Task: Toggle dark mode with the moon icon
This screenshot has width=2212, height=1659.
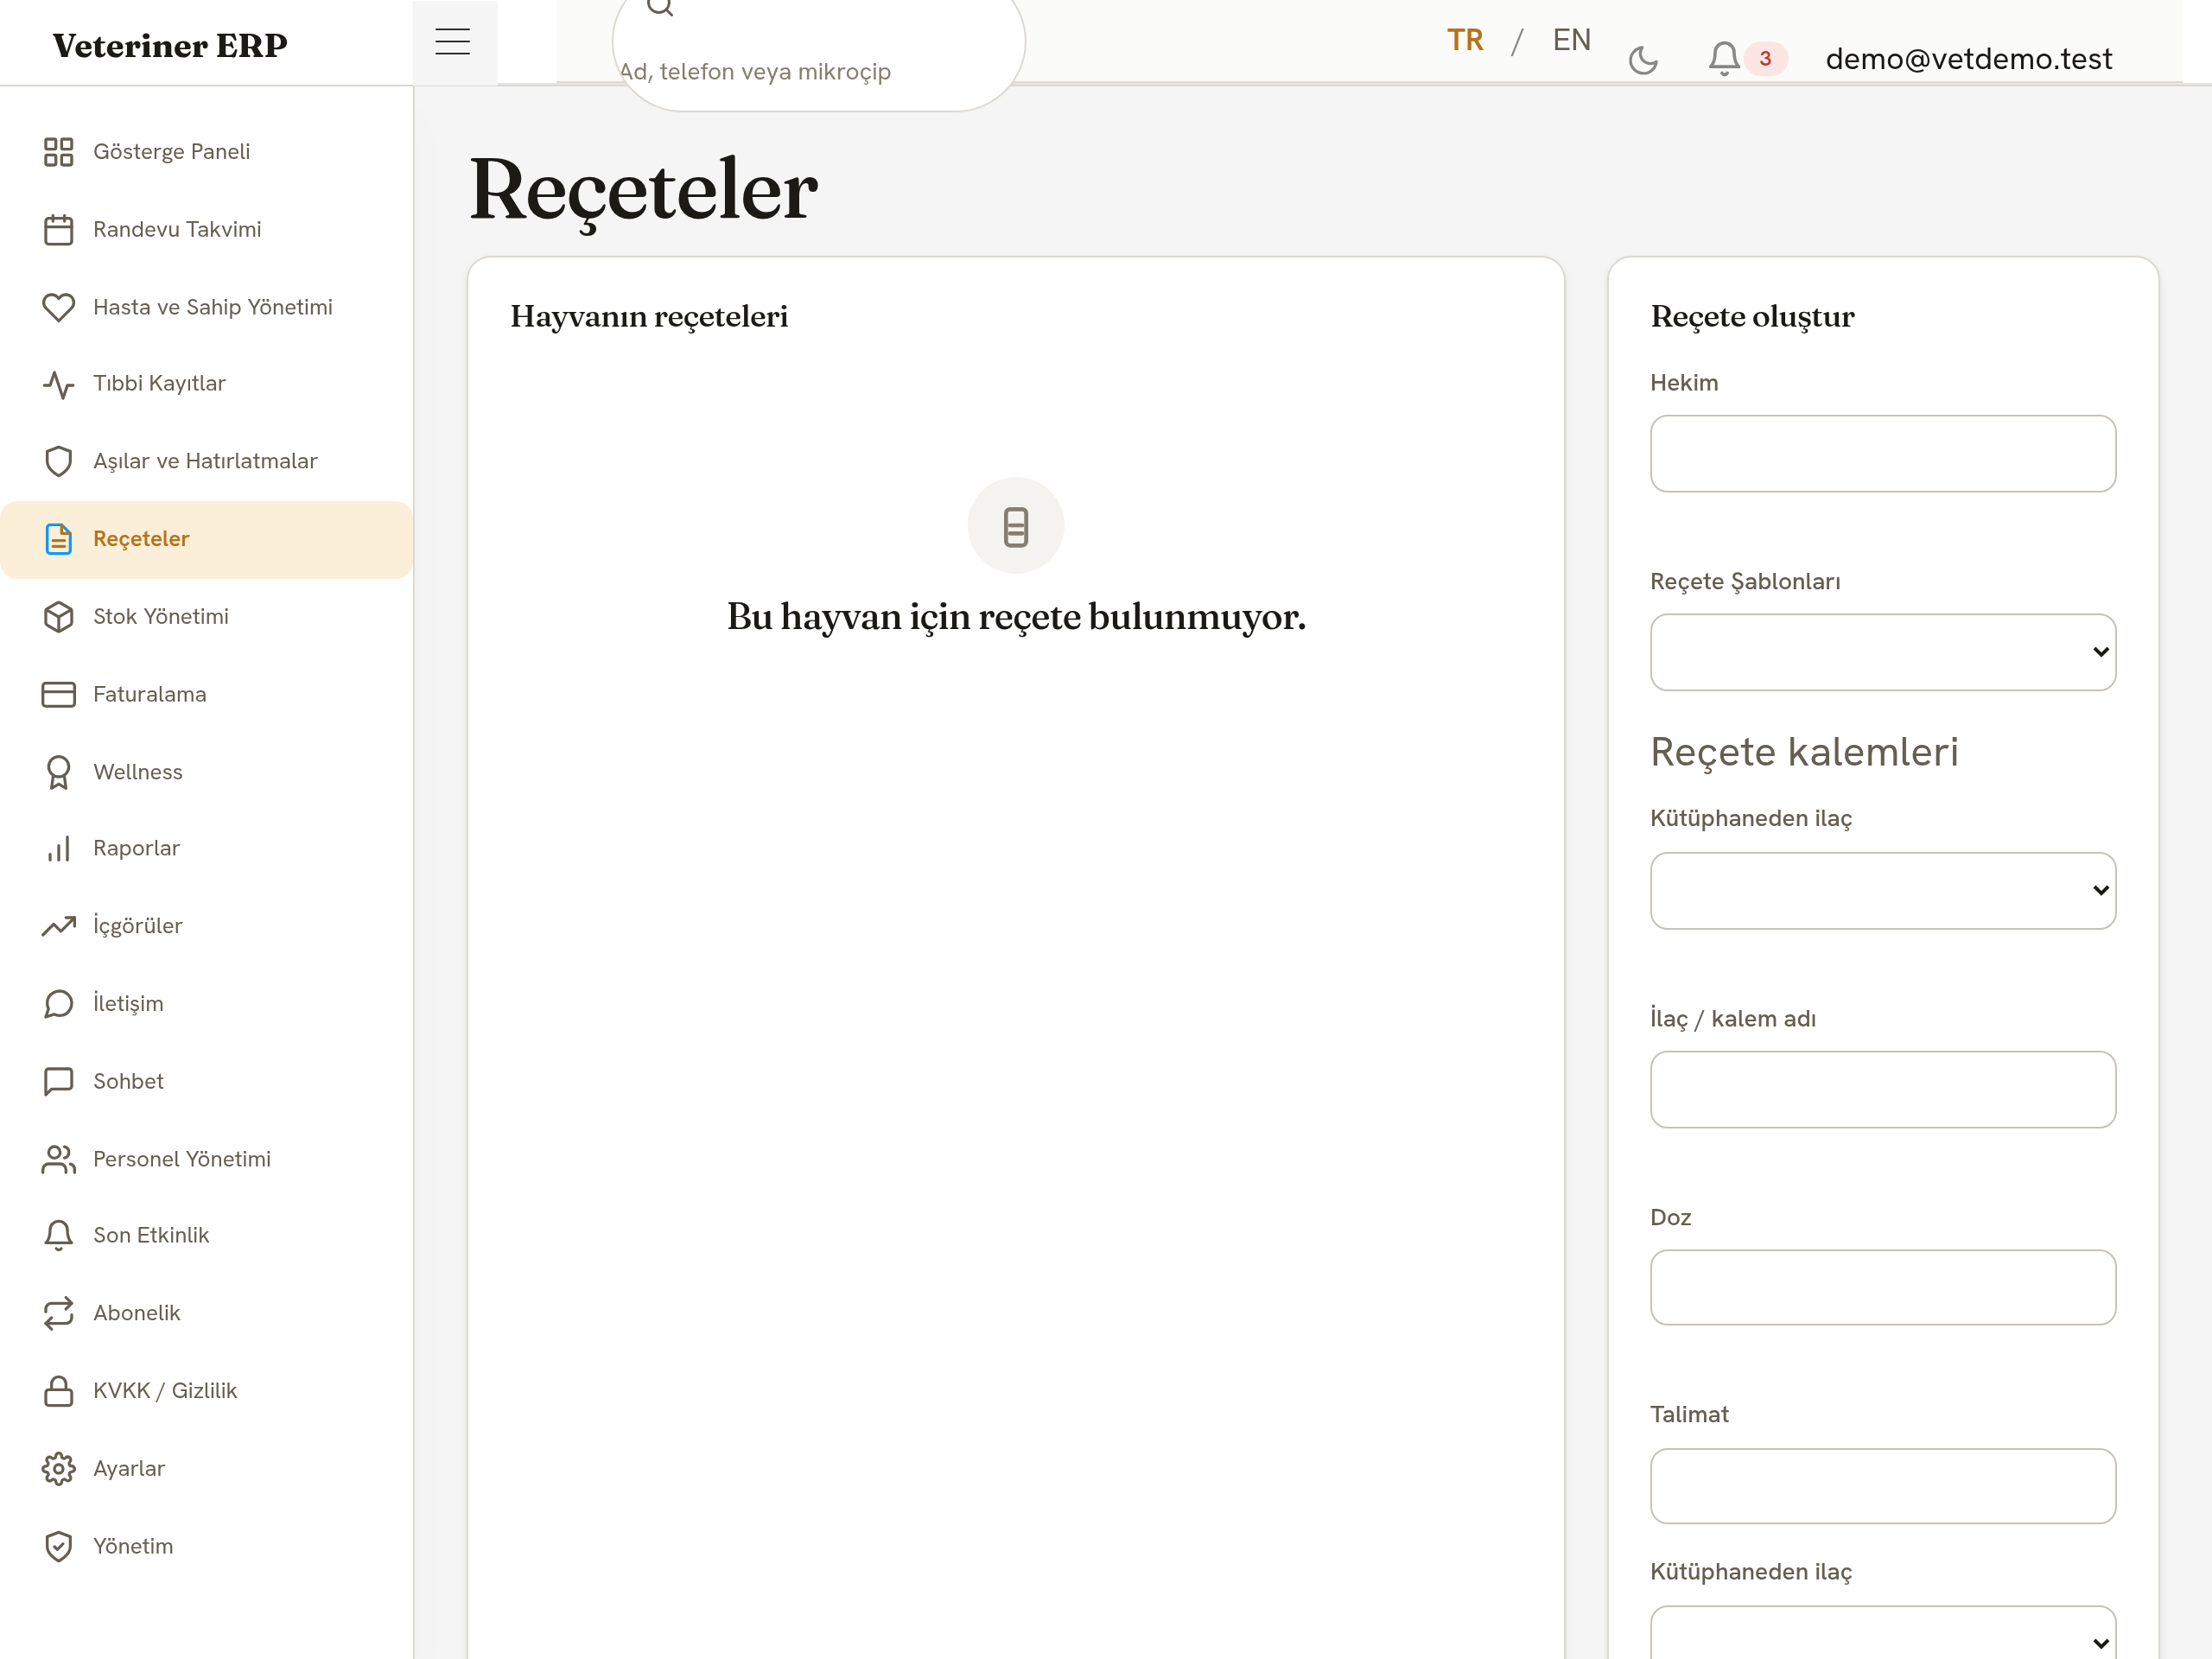Action: [x=1643, y=60]
